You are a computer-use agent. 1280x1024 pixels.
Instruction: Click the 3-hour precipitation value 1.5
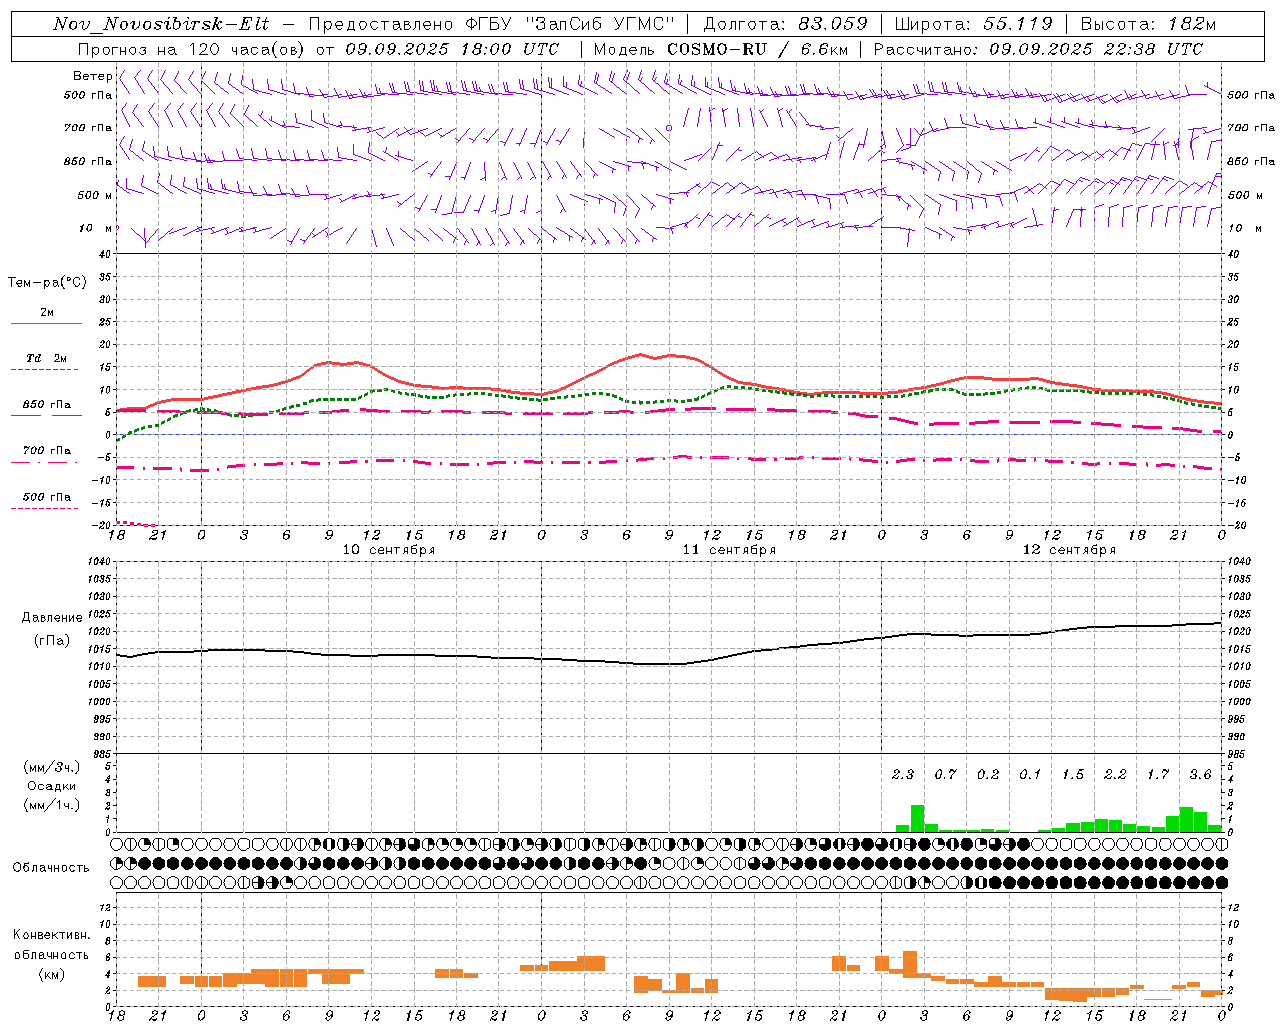click(1073, 774)
